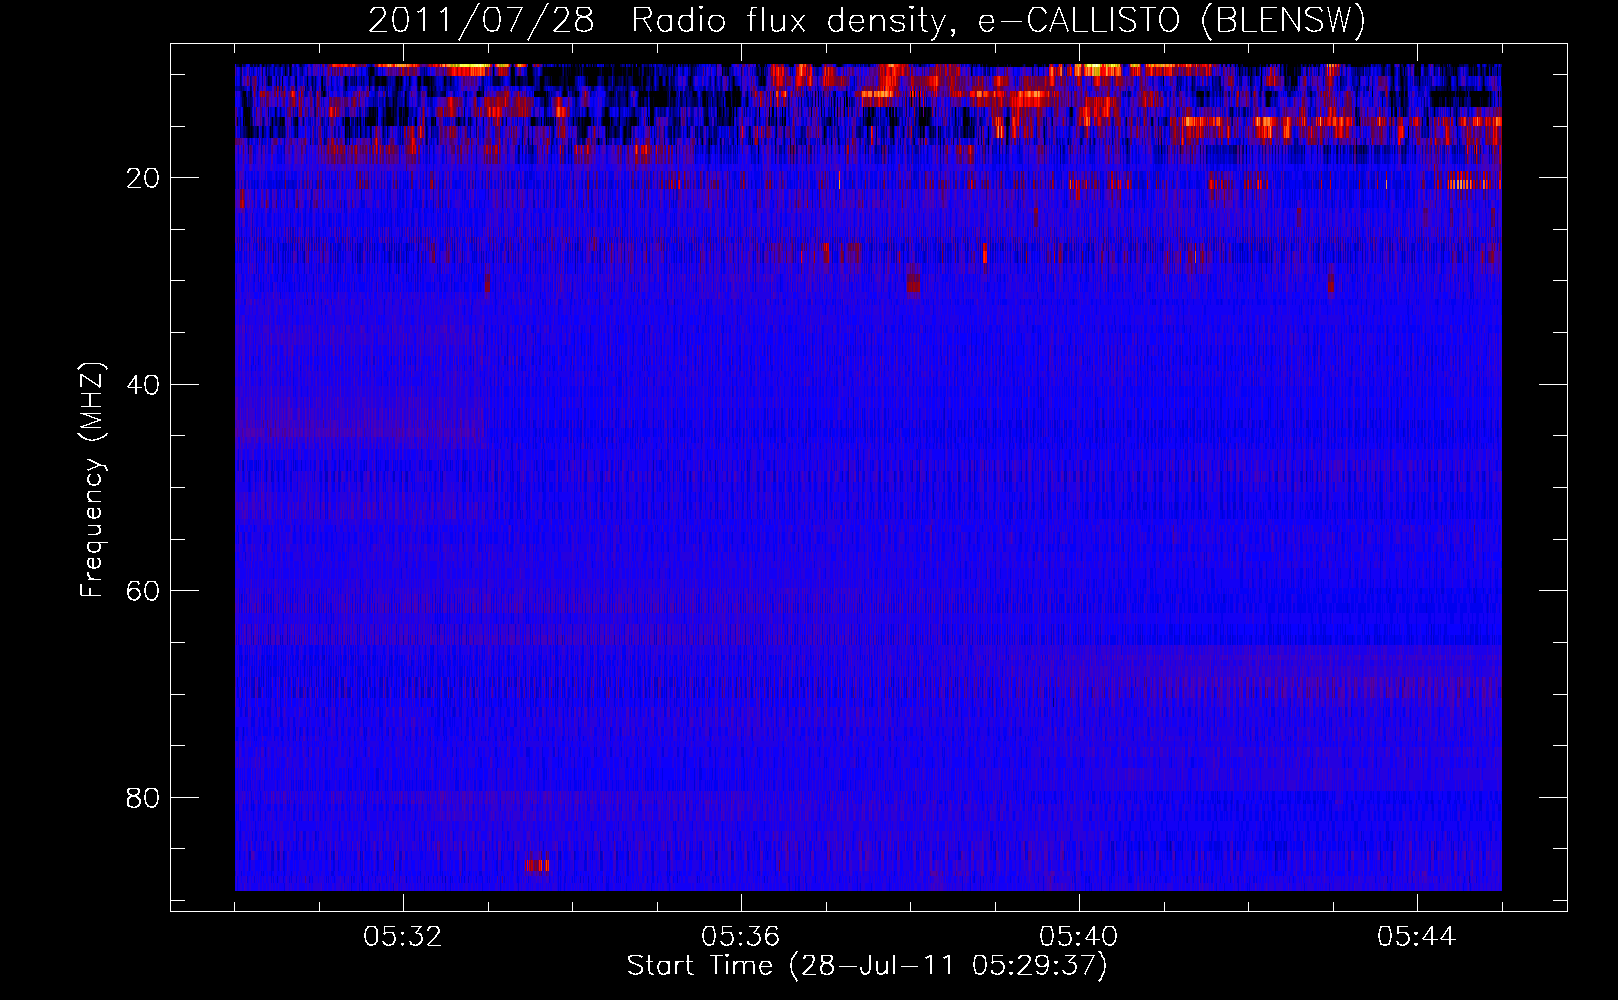Select the Frequency (MHZ) axis label
The width and height of the screenshot is (1618, 1000).
[x=92, y=480]
